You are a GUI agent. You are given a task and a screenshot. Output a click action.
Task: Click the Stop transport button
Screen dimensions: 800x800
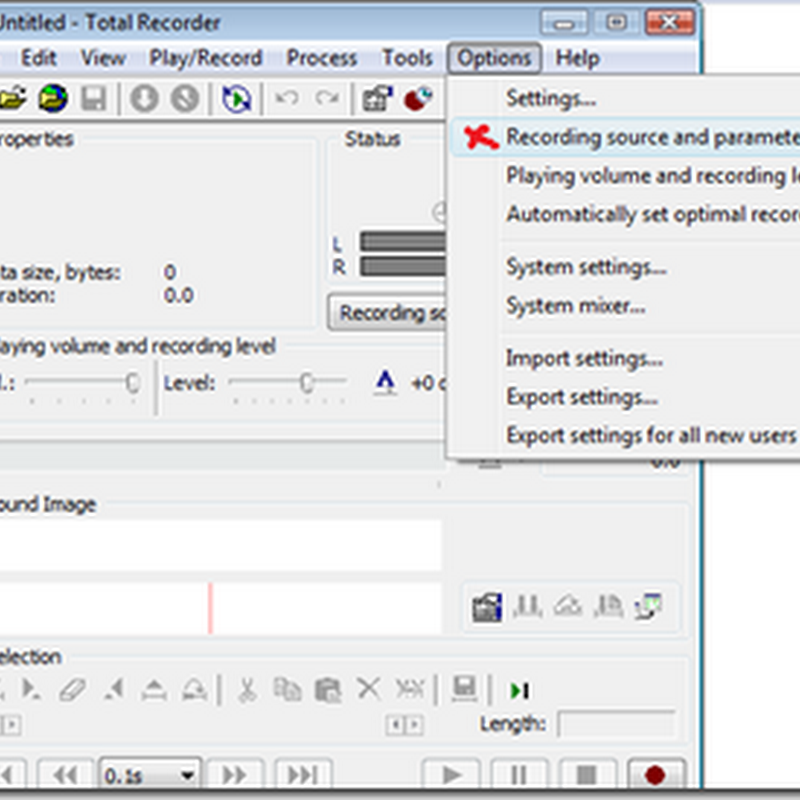587,775
